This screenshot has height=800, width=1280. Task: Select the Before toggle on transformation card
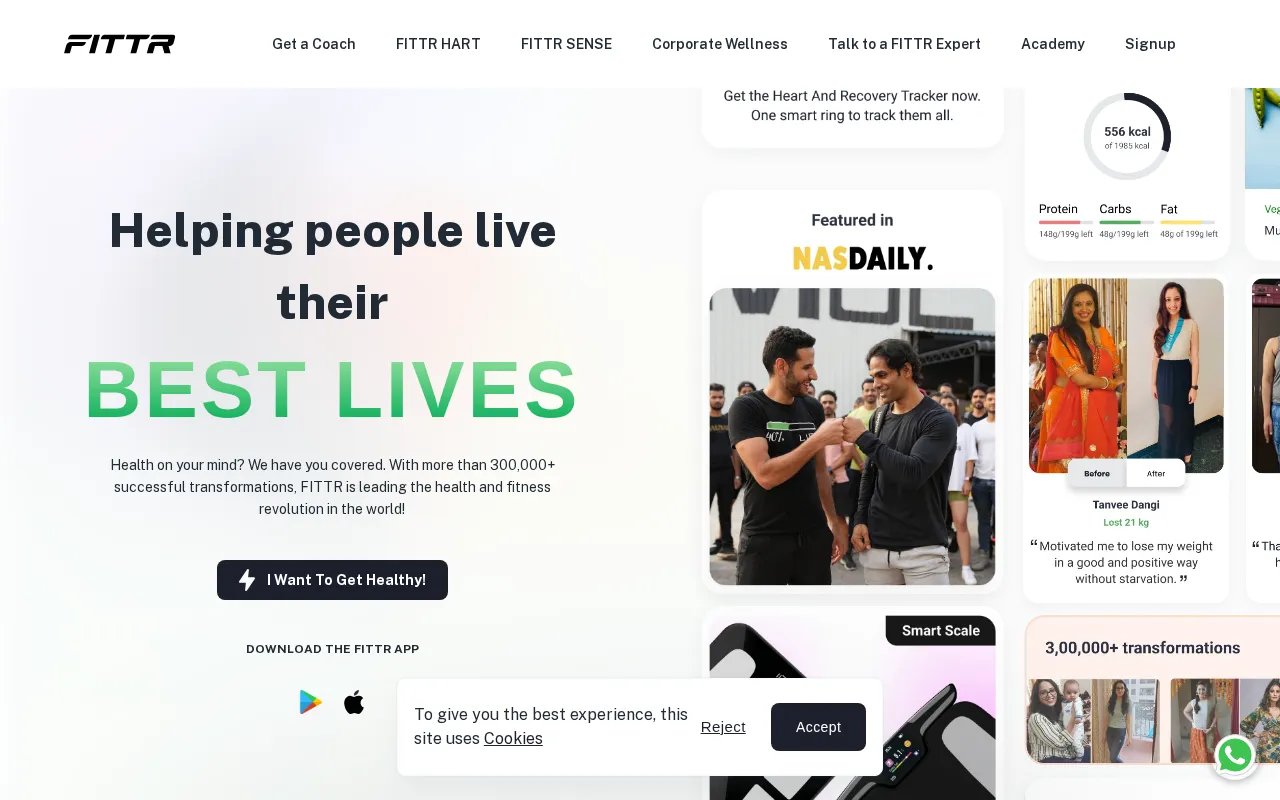coord(1097,473)
